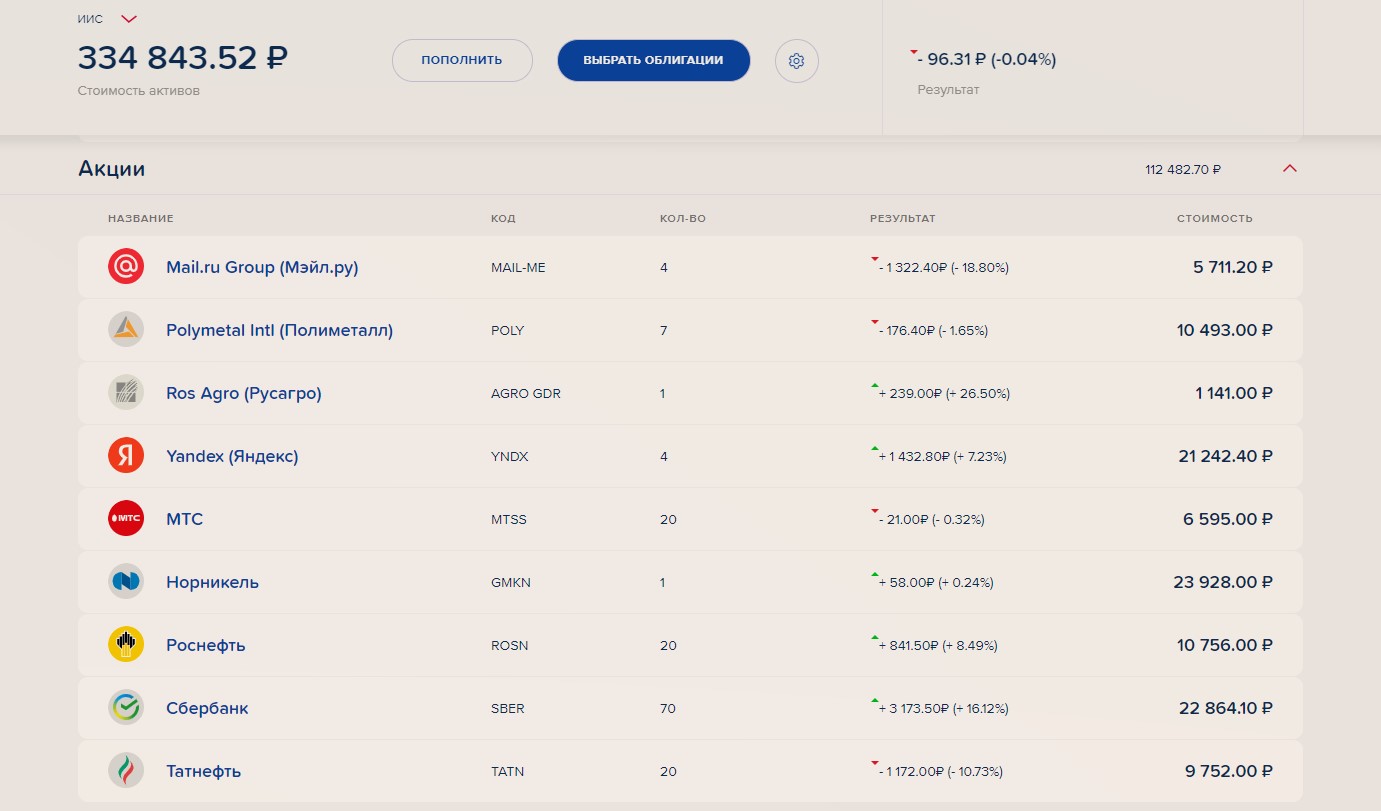Click the ROSN ticker code

point(509,646)
